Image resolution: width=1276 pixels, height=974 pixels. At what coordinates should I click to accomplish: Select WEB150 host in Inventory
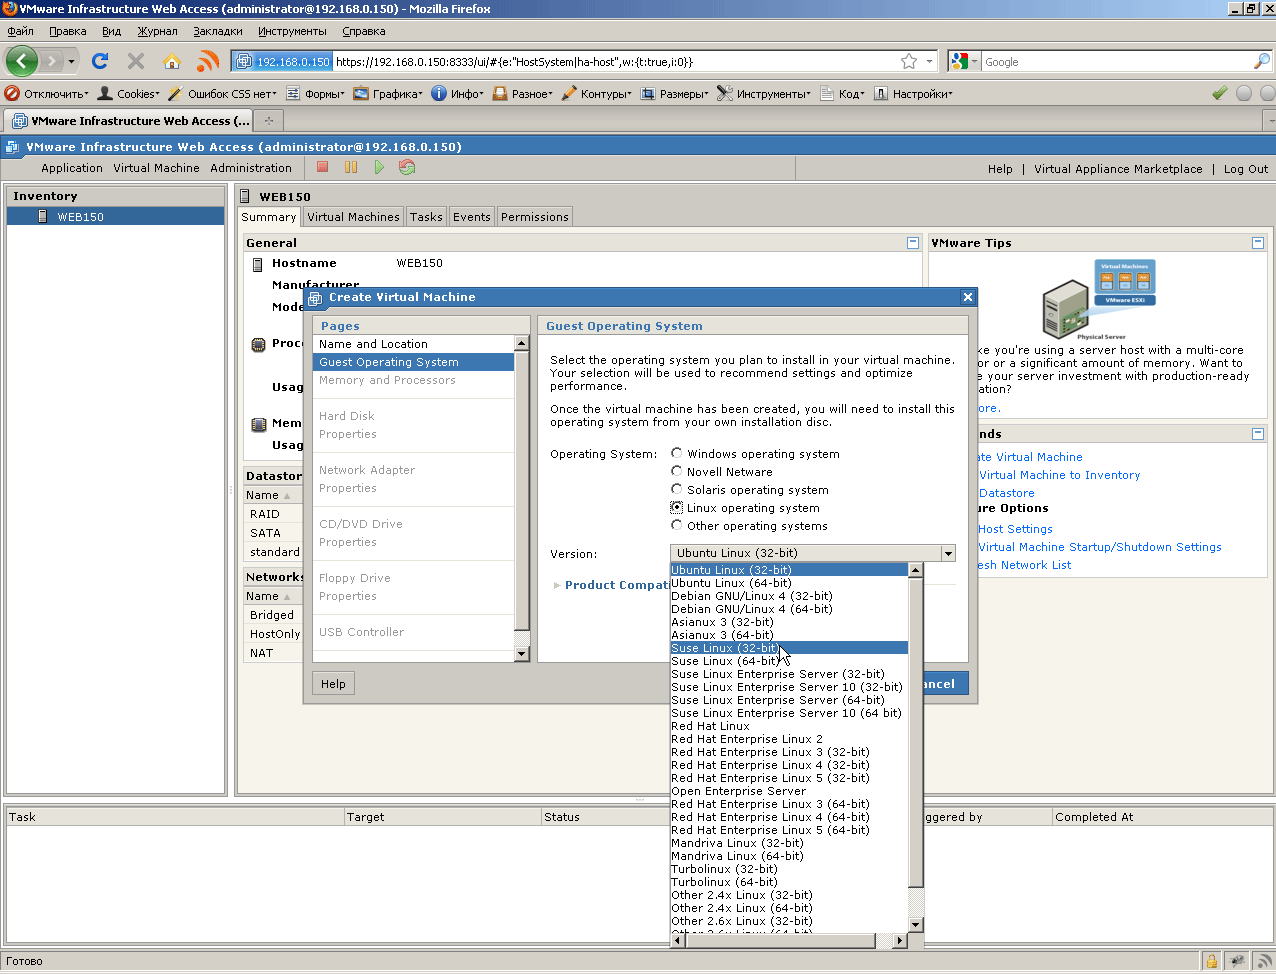(x=115, y=216)
